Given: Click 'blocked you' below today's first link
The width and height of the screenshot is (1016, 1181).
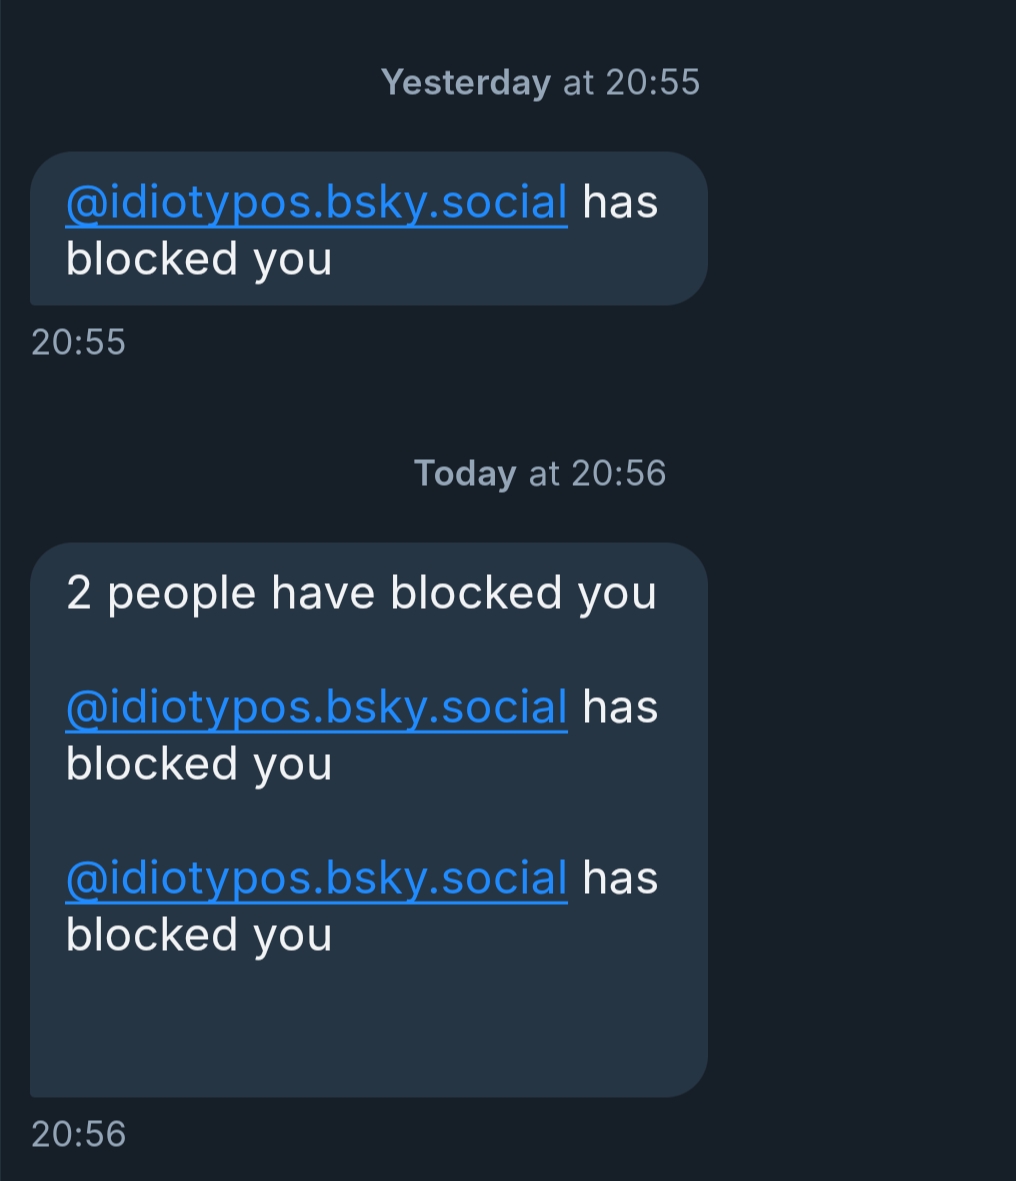Looking at the screenshot, I should pos(199,764).
